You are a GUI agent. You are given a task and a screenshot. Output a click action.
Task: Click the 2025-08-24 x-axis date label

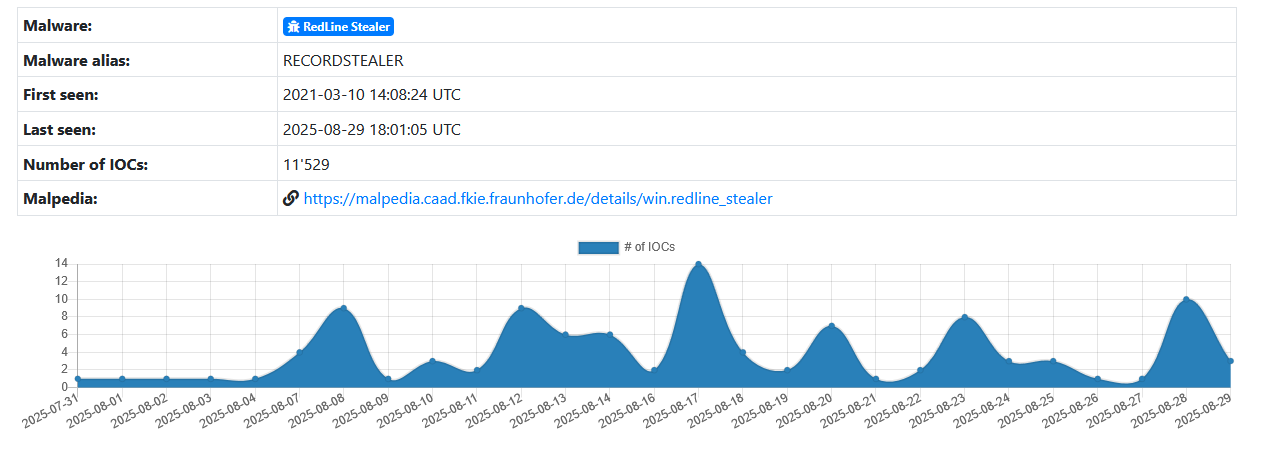983,409
